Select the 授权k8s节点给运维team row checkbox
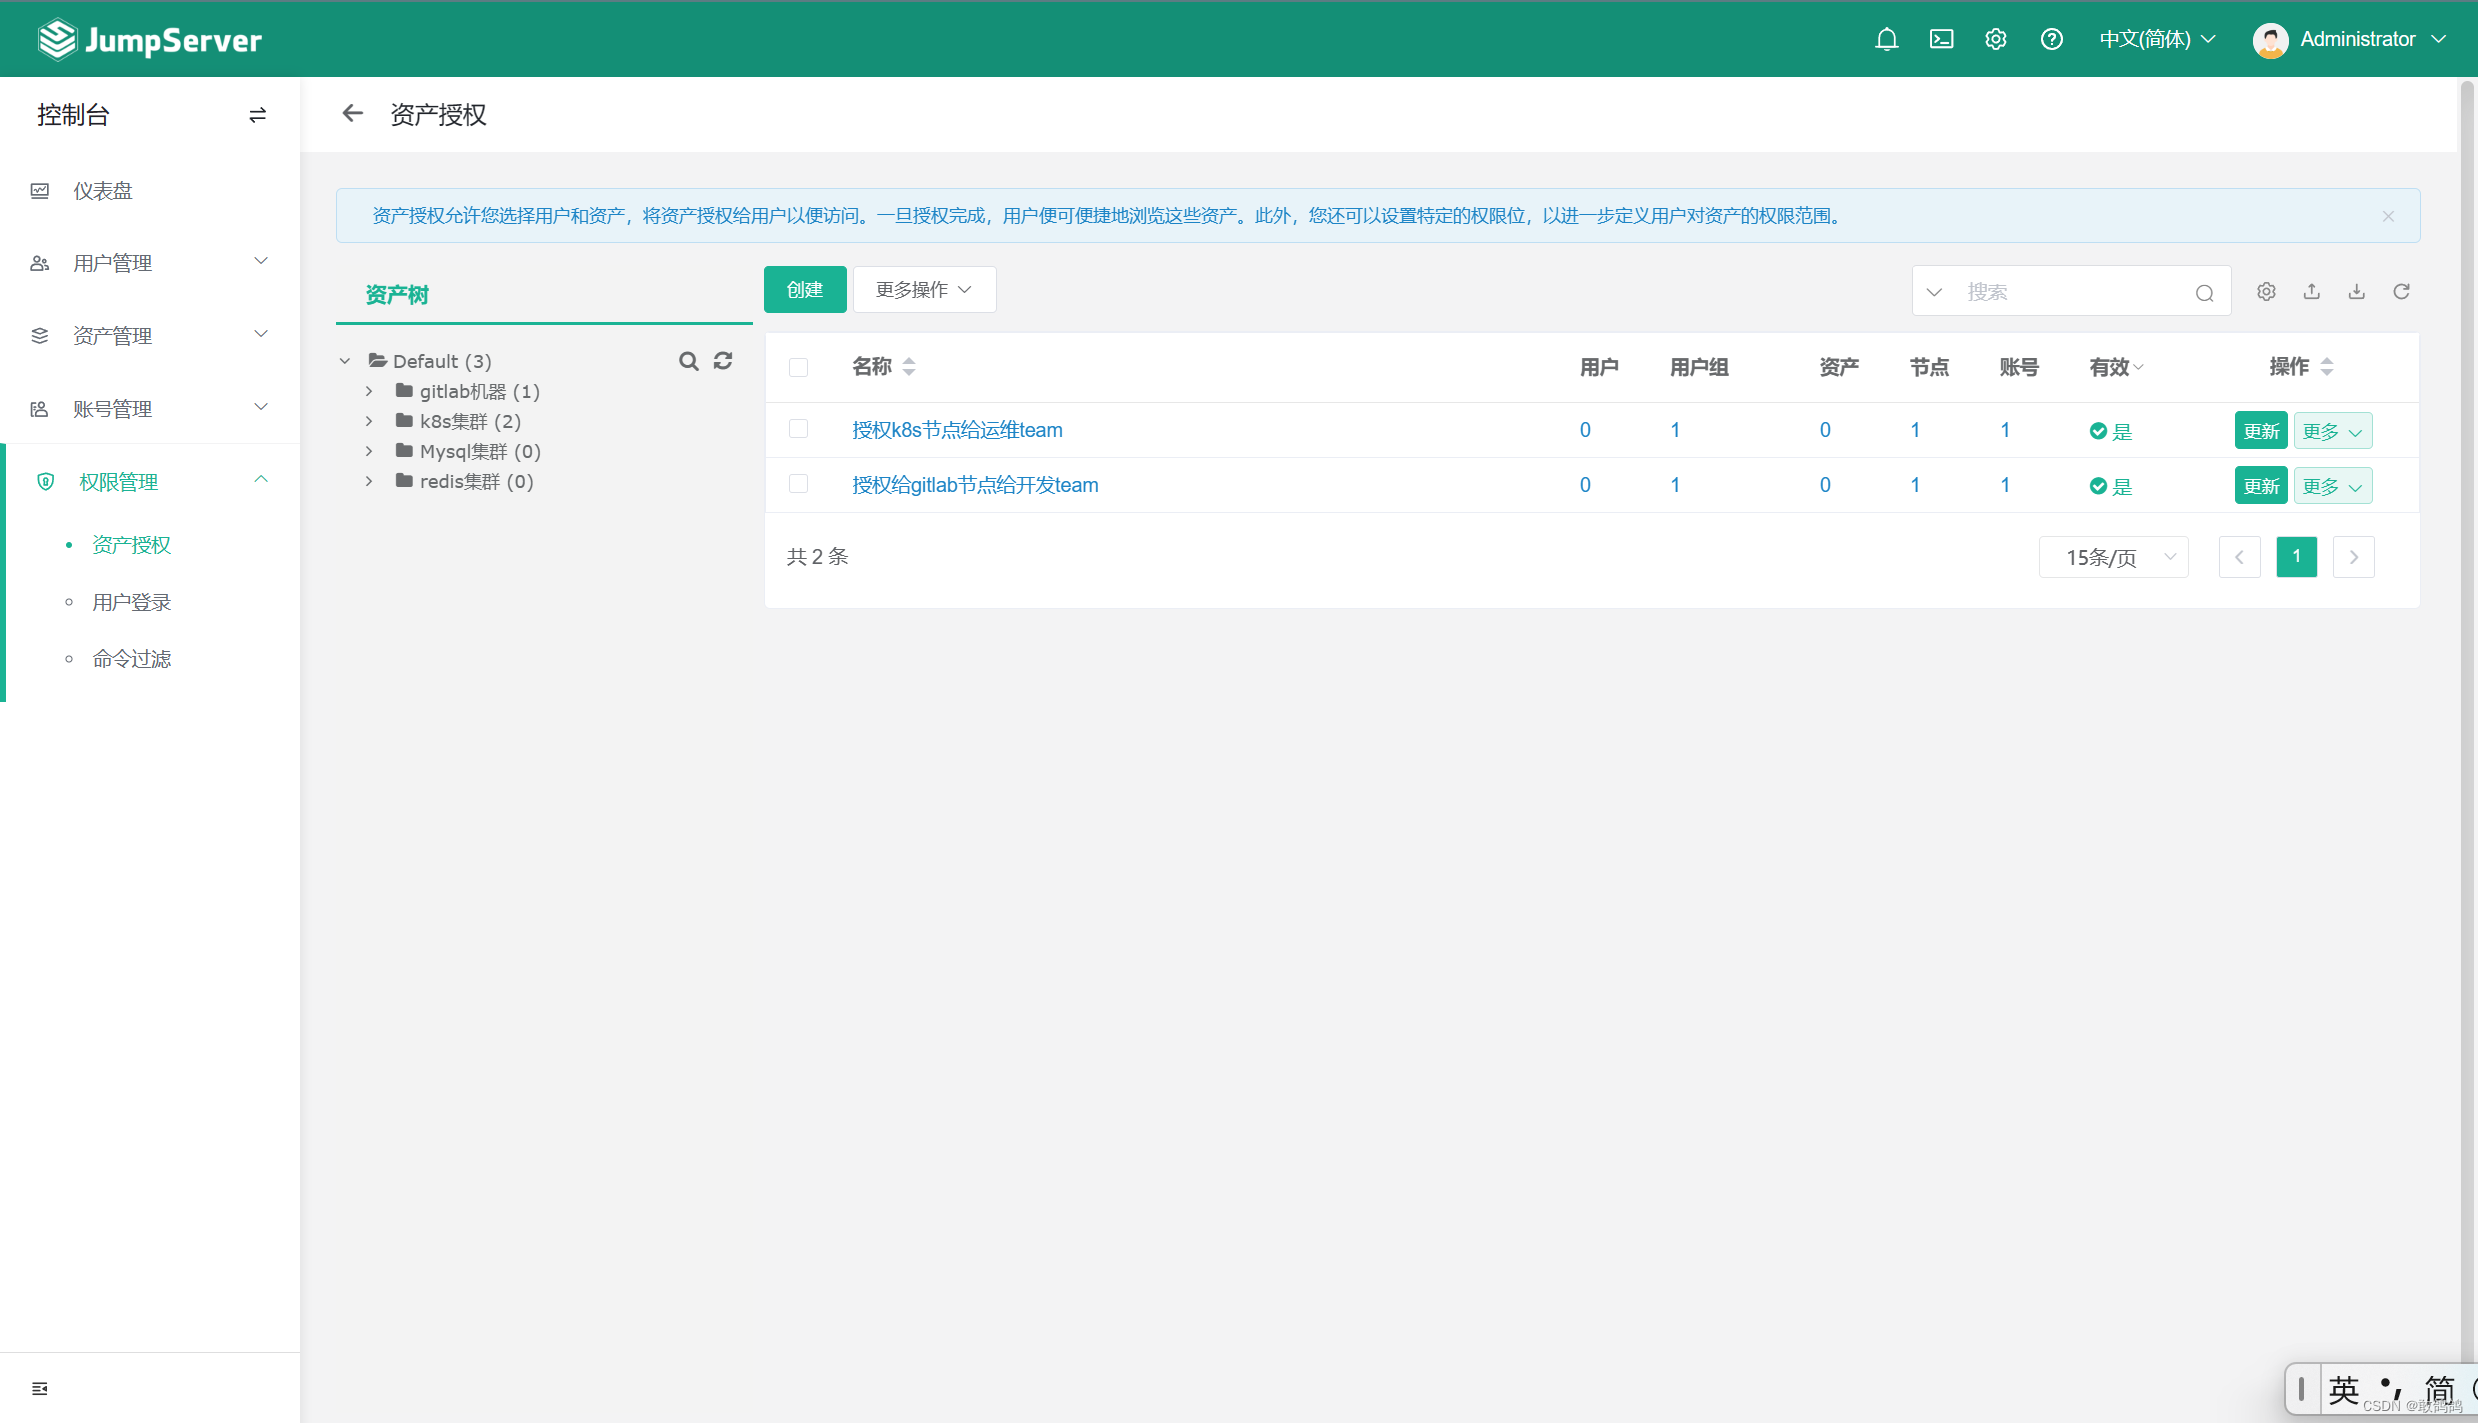Screen dimensions: 2478x1423 click(x=798, y=429)
